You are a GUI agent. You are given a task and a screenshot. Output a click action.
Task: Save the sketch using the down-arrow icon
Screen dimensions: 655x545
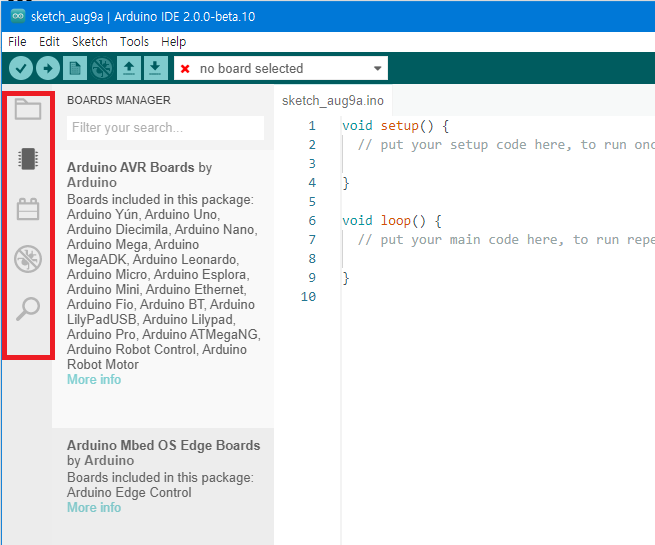click(x=155, y=68)
